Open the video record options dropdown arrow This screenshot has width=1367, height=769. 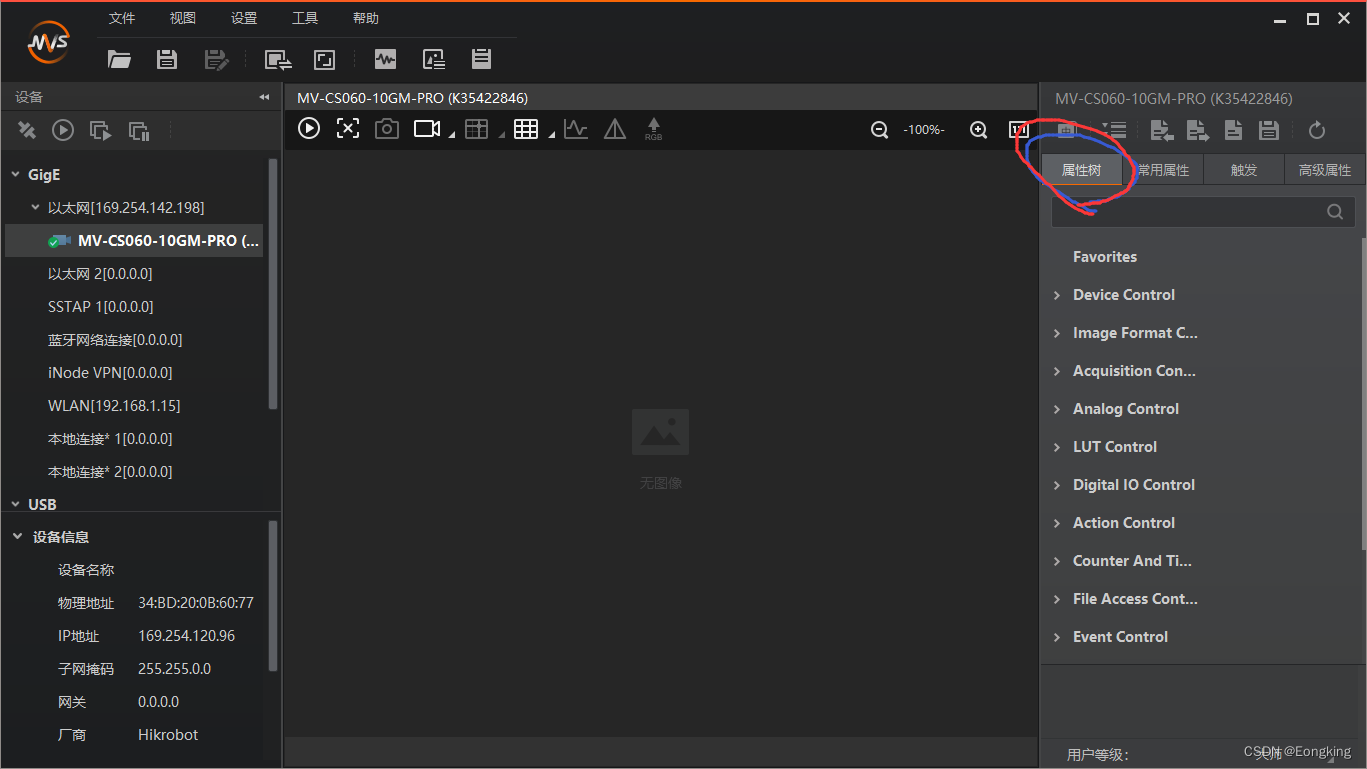tap(451, 135)
